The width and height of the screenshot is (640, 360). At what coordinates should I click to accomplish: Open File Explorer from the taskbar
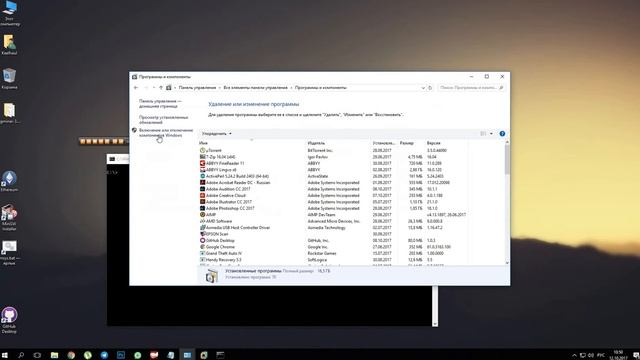pyautogui.click(x=54, y=355)
